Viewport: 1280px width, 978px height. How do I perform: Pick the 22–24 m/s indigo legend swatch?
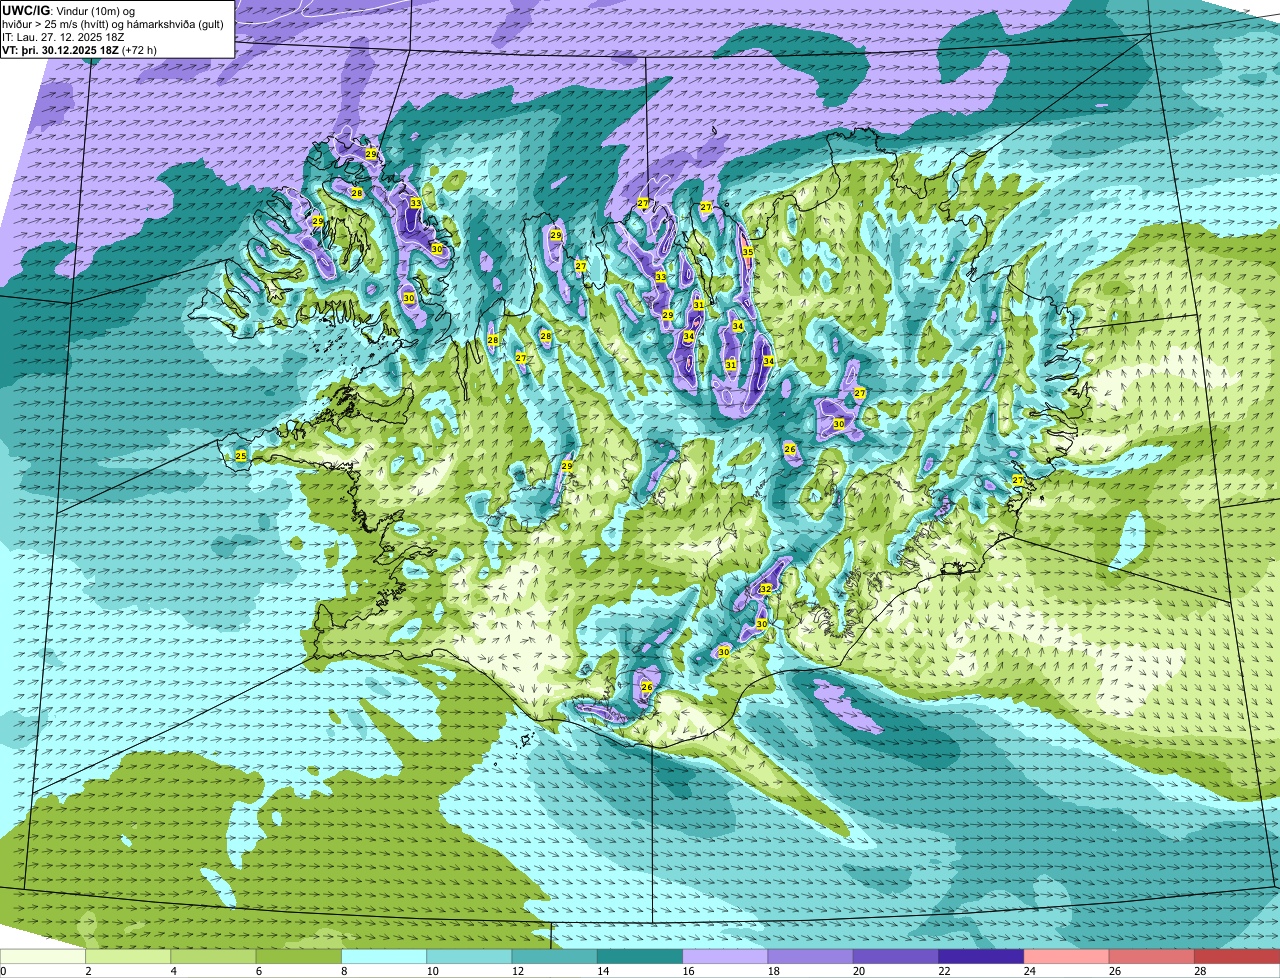981,957
